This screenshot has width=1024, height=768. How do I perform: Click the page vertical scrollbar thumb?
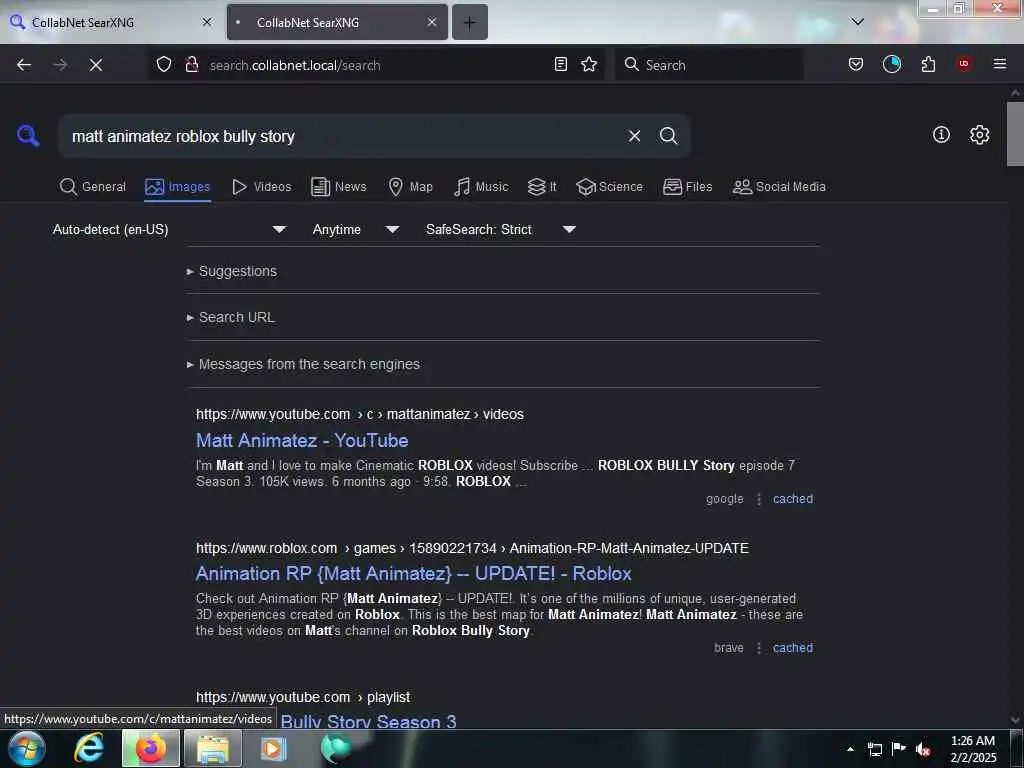pos(1015,134)
